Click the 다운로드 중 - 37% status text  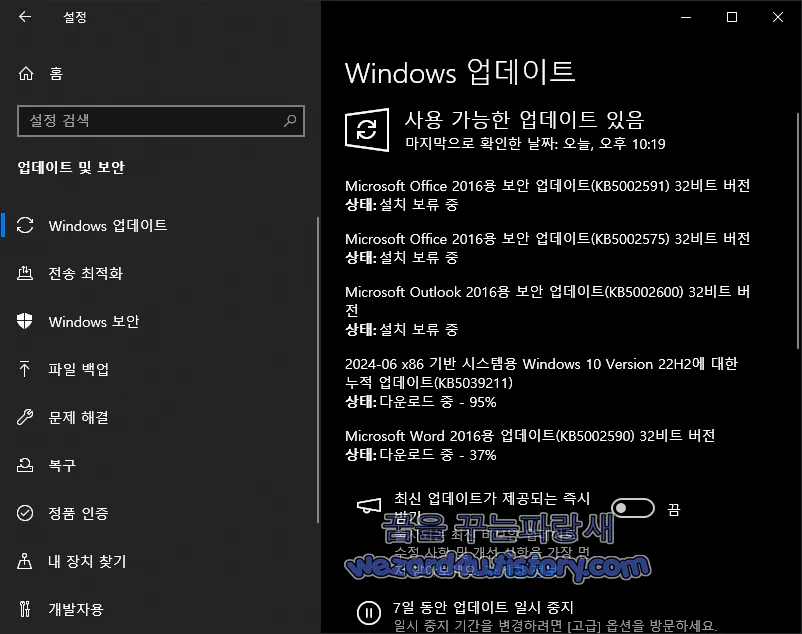click(438, 455)
